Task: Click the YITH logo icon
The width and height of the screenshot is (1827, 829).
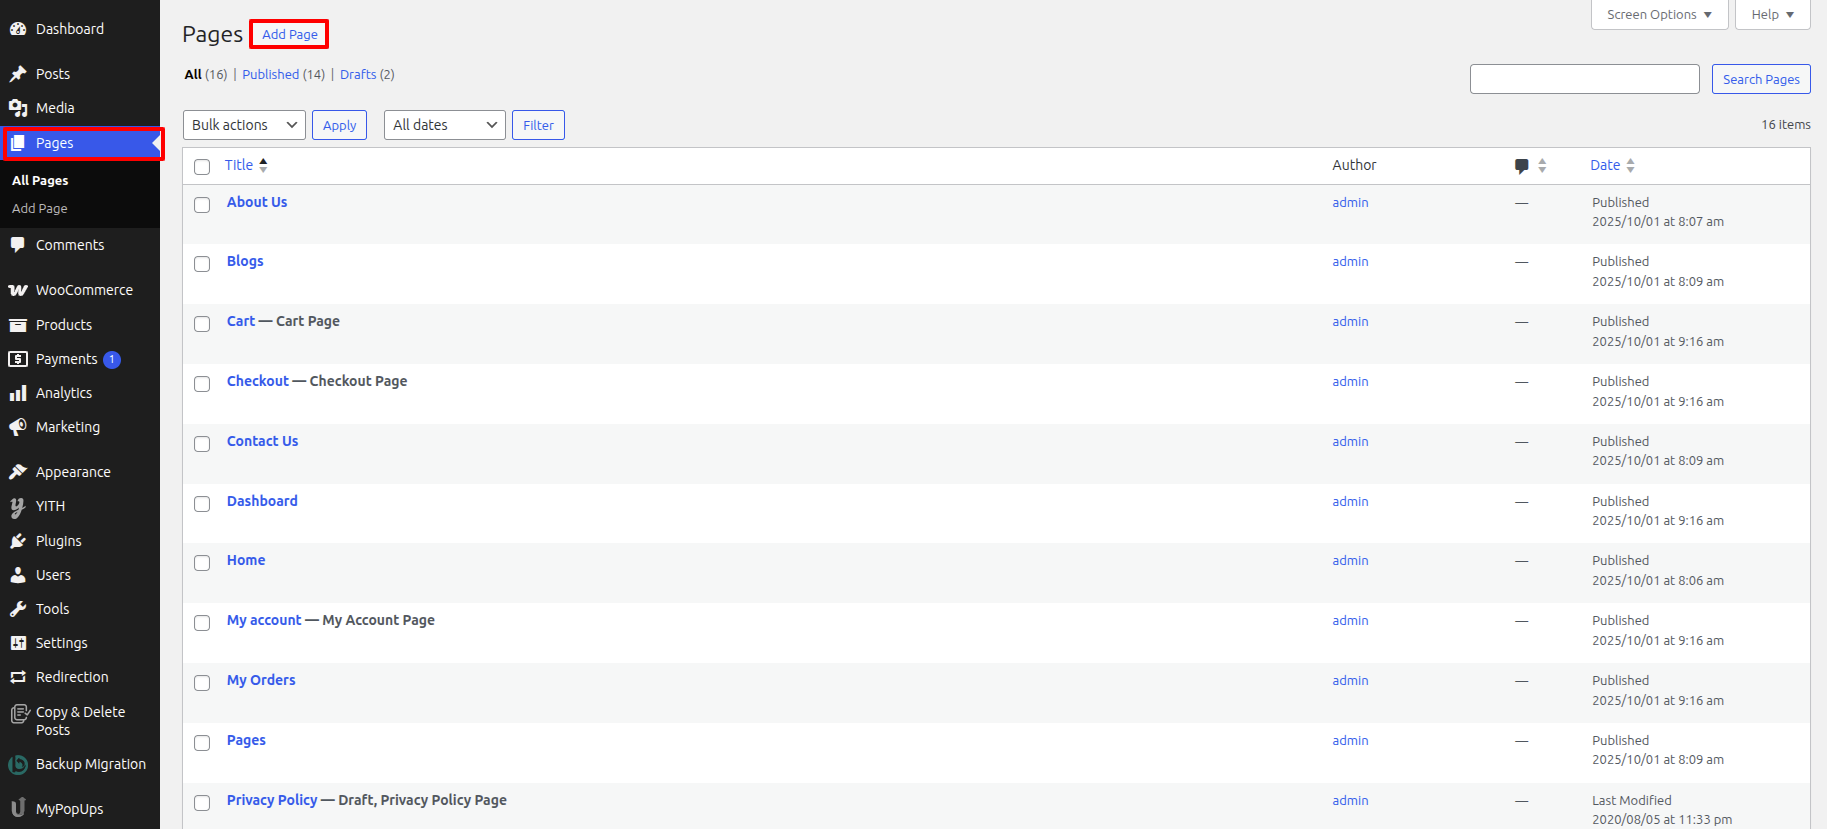Action: coord(18,507)
